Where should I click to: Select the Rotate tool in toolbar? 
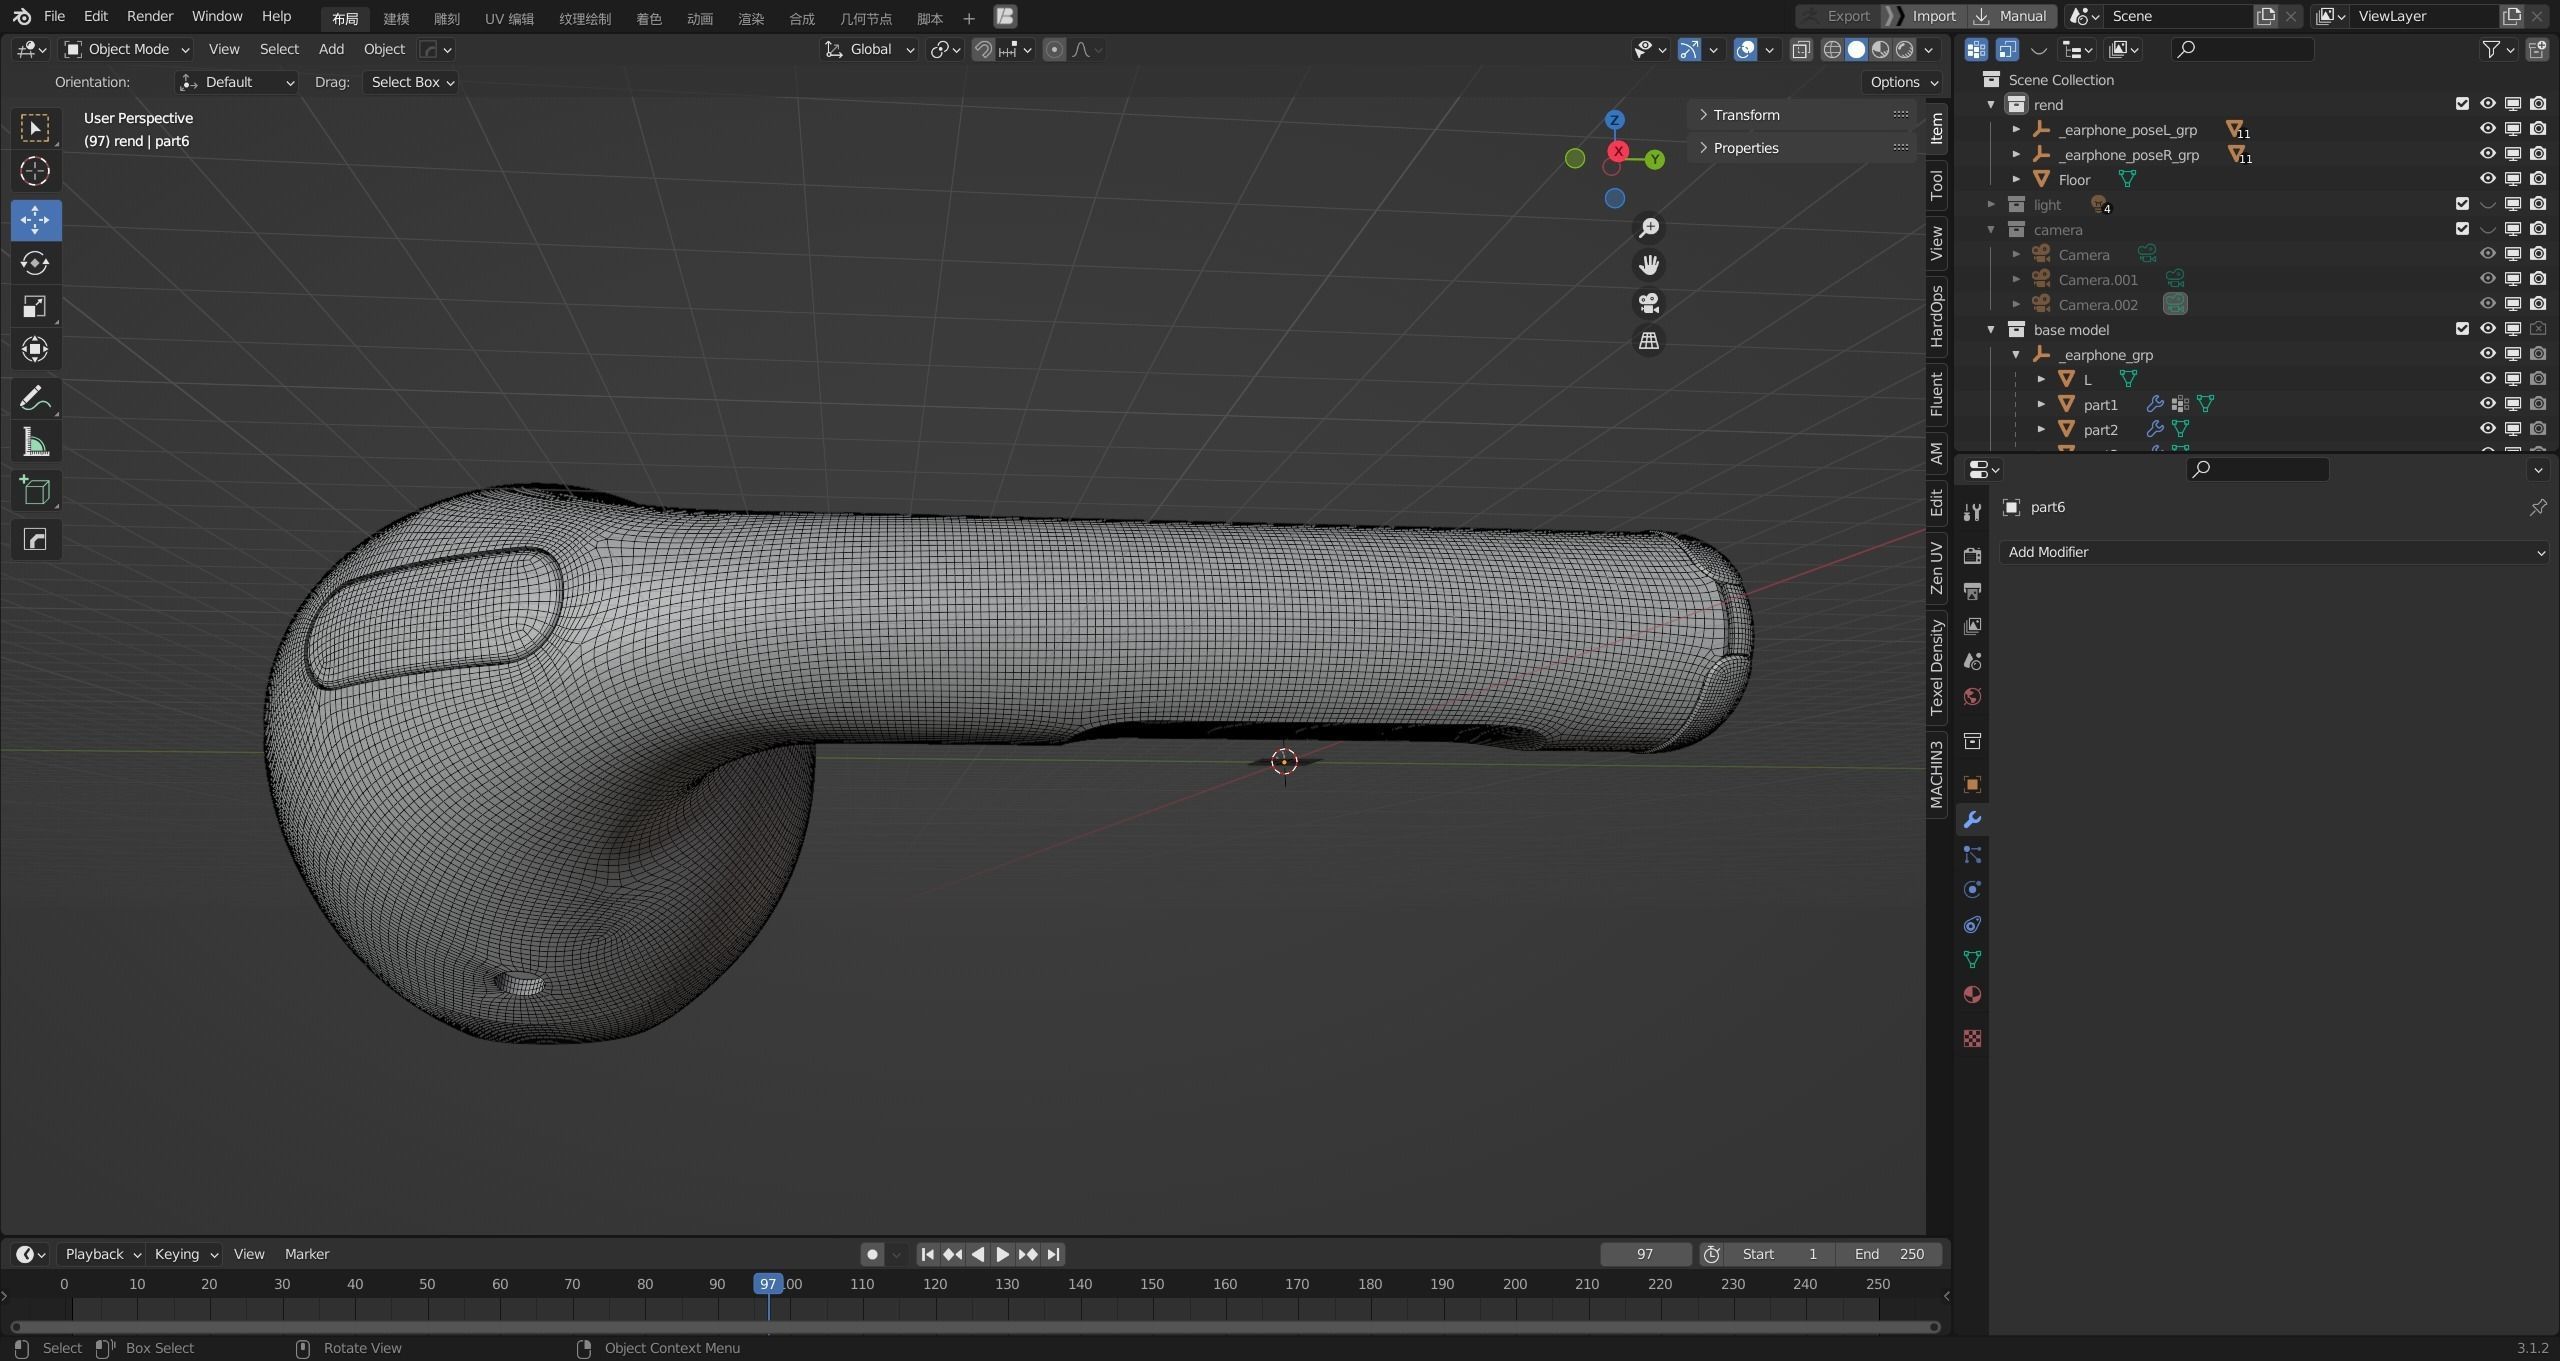[x=35, y=263]
